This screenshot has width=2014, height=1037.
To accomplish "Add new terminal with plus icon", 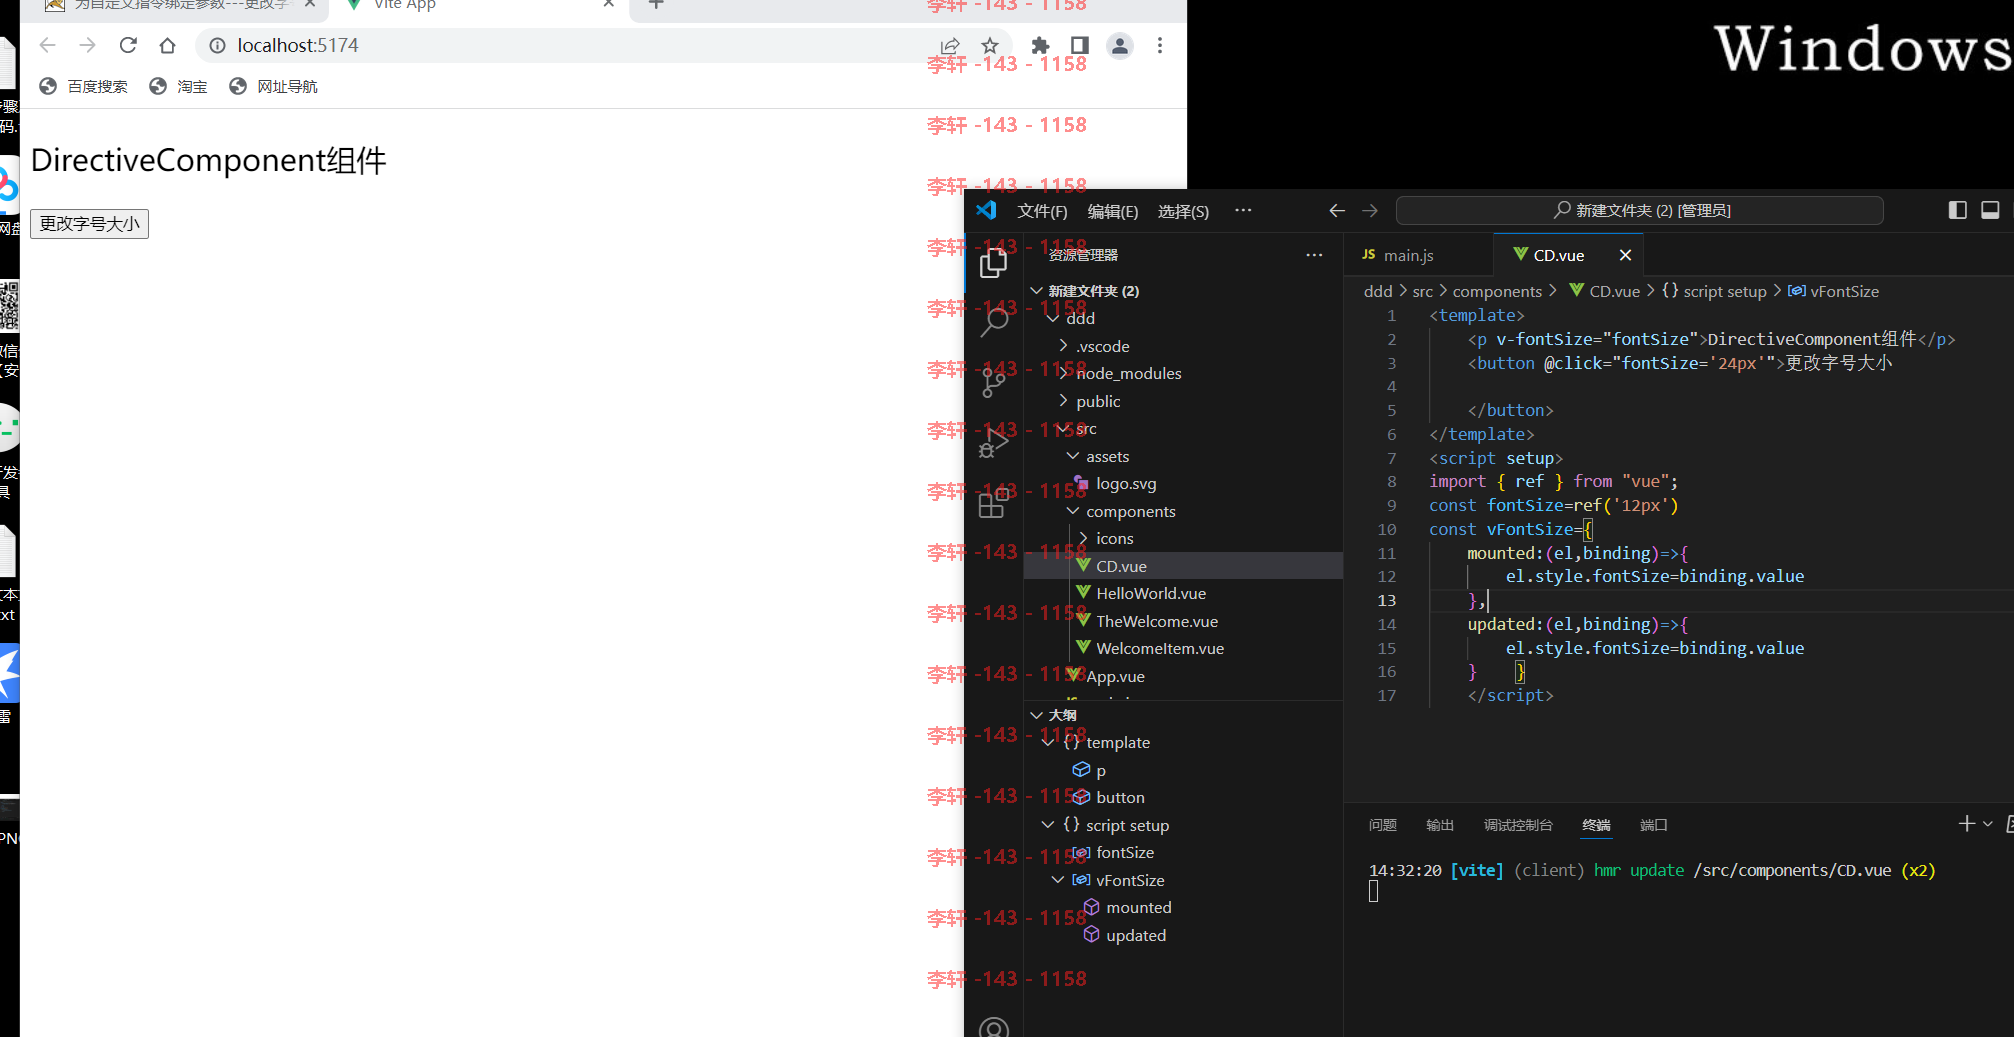I will pos(1966,823).
